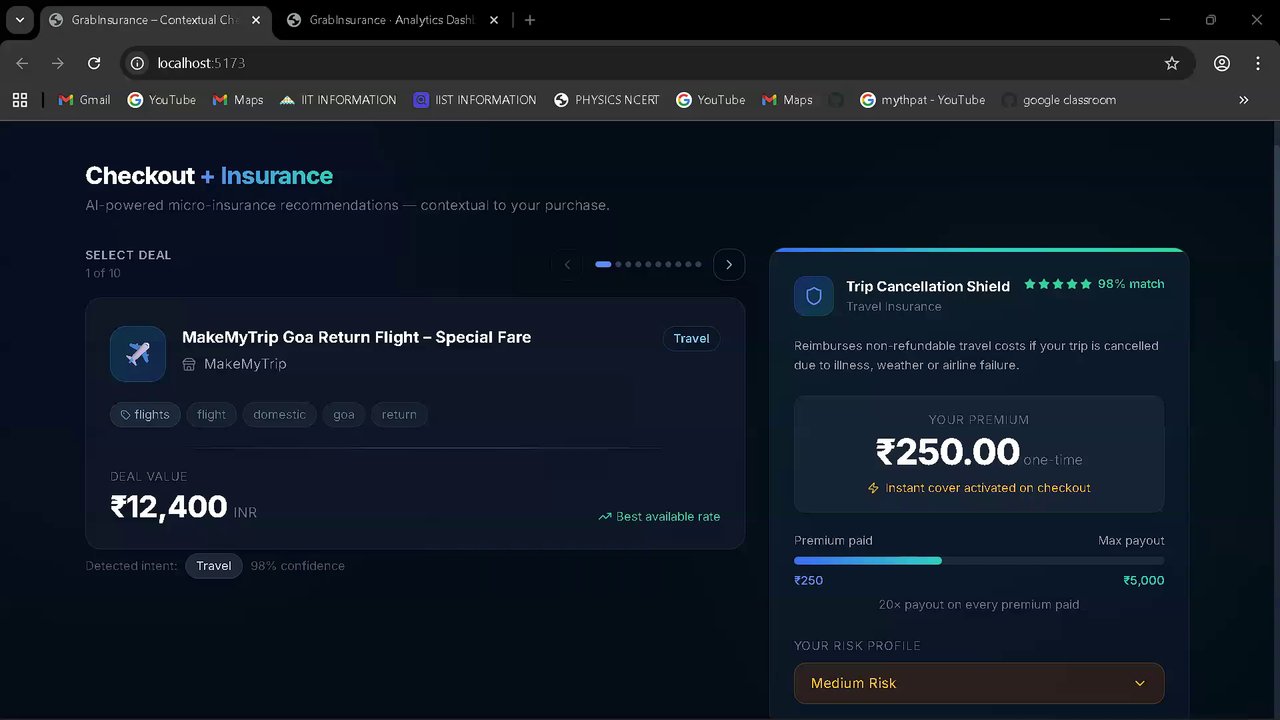Open the PHYSICS NCERT bookmark
This screenshot has width=1280, height=720.
[x=607, y=100]
